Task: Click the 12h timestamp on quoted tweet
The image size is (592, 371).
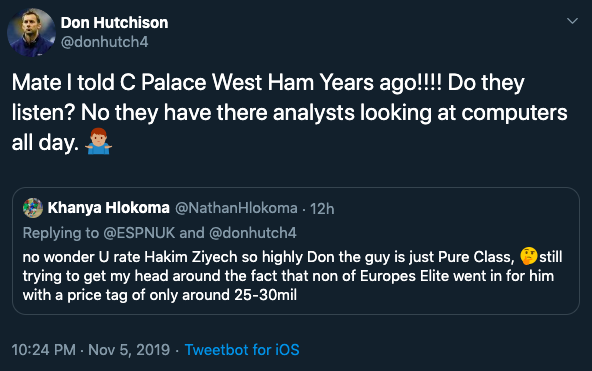Action: coord(322,209)
